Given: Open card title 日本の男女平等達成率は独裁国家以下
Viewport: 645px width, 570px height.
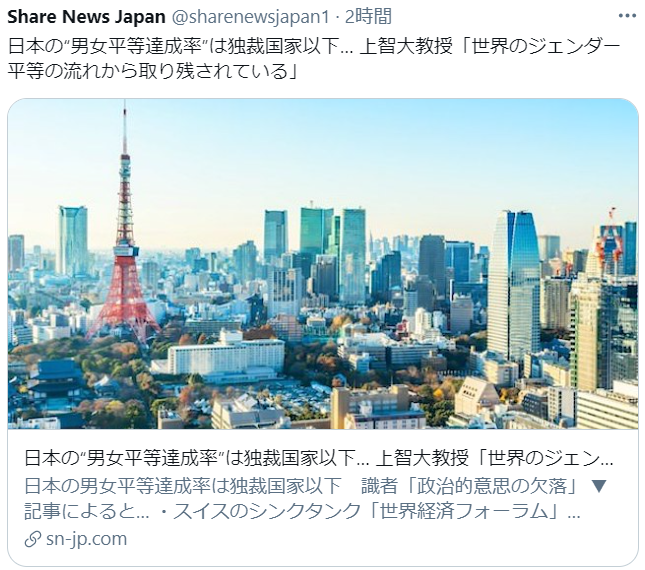Looking at the screenshot, I should [x=319, y=458].
